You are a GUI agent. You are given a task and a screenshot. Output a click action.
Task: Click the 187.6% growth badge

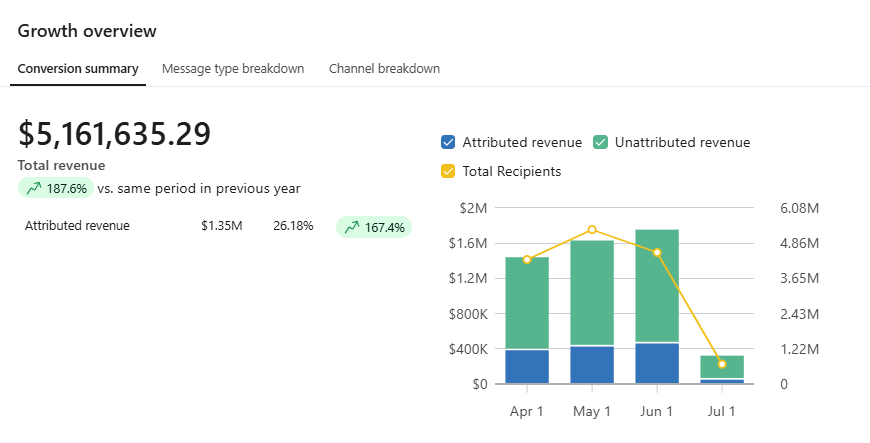point(56,188)
